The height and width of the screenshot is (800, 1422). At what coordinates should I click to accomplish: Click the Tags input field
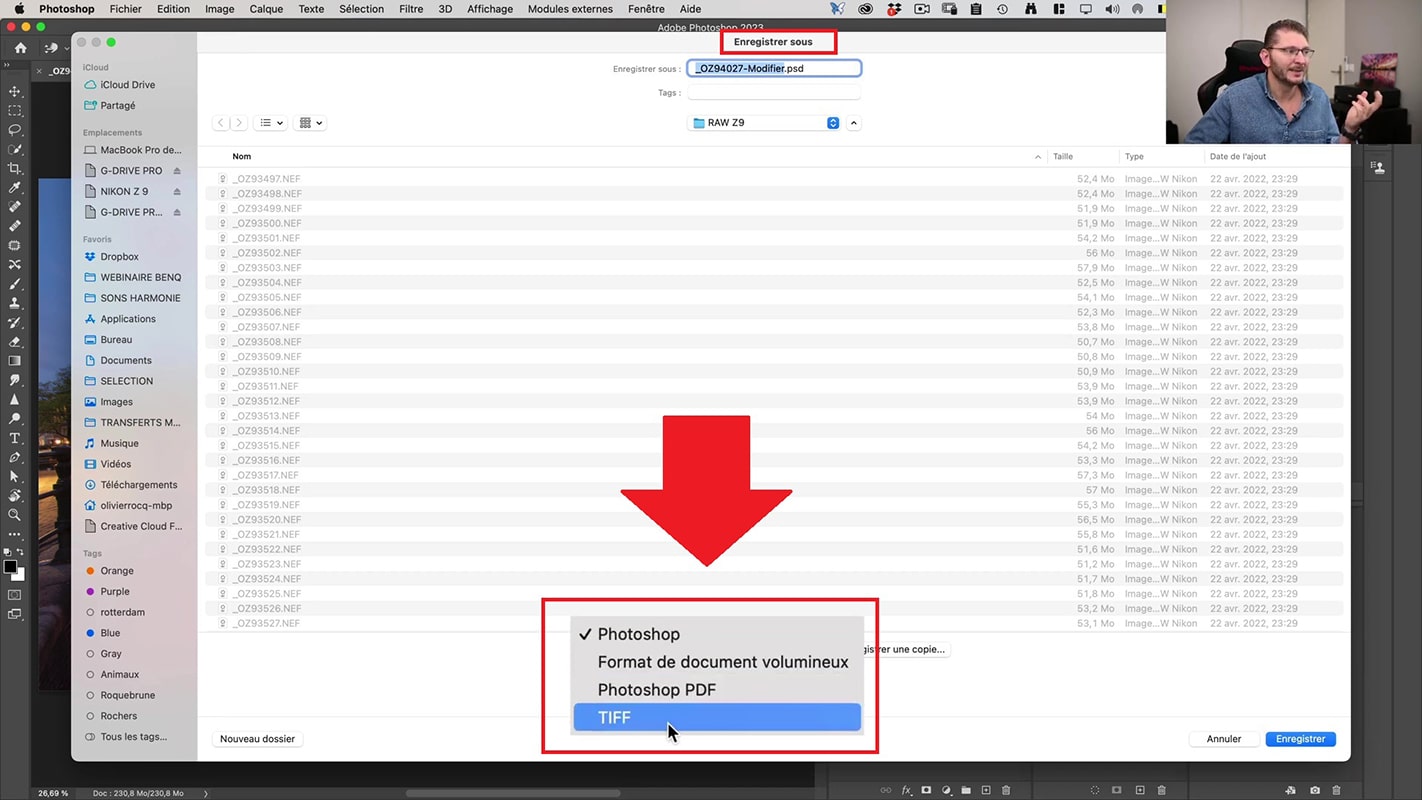(x=774, y=93)
